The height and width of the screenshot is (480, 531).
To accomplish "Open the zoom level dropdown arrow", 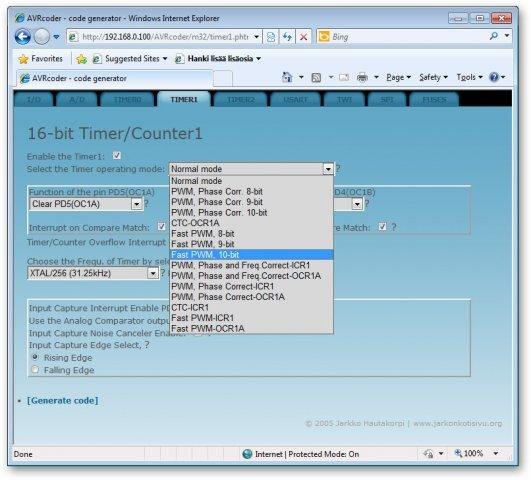I will tap(496, 453).
